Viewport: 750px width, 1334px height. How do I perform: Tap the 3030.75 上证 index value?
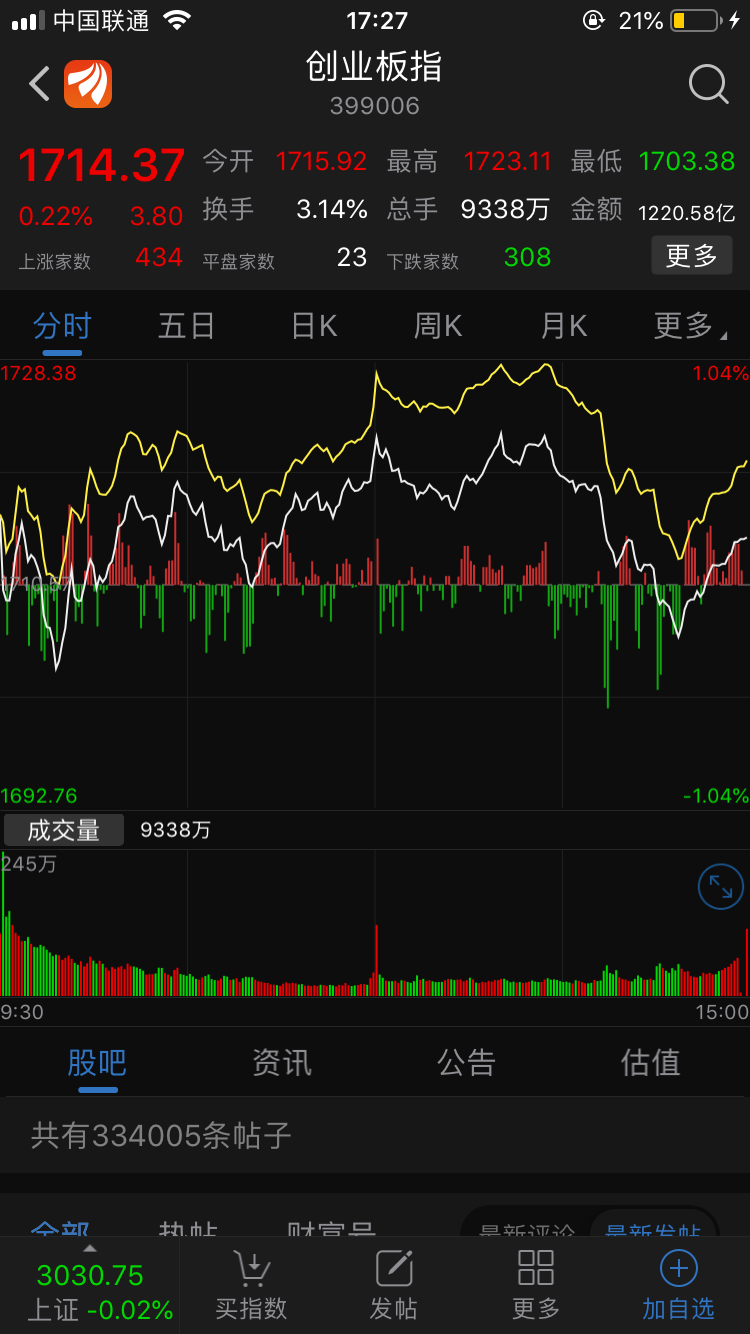tap(90, 1275)
